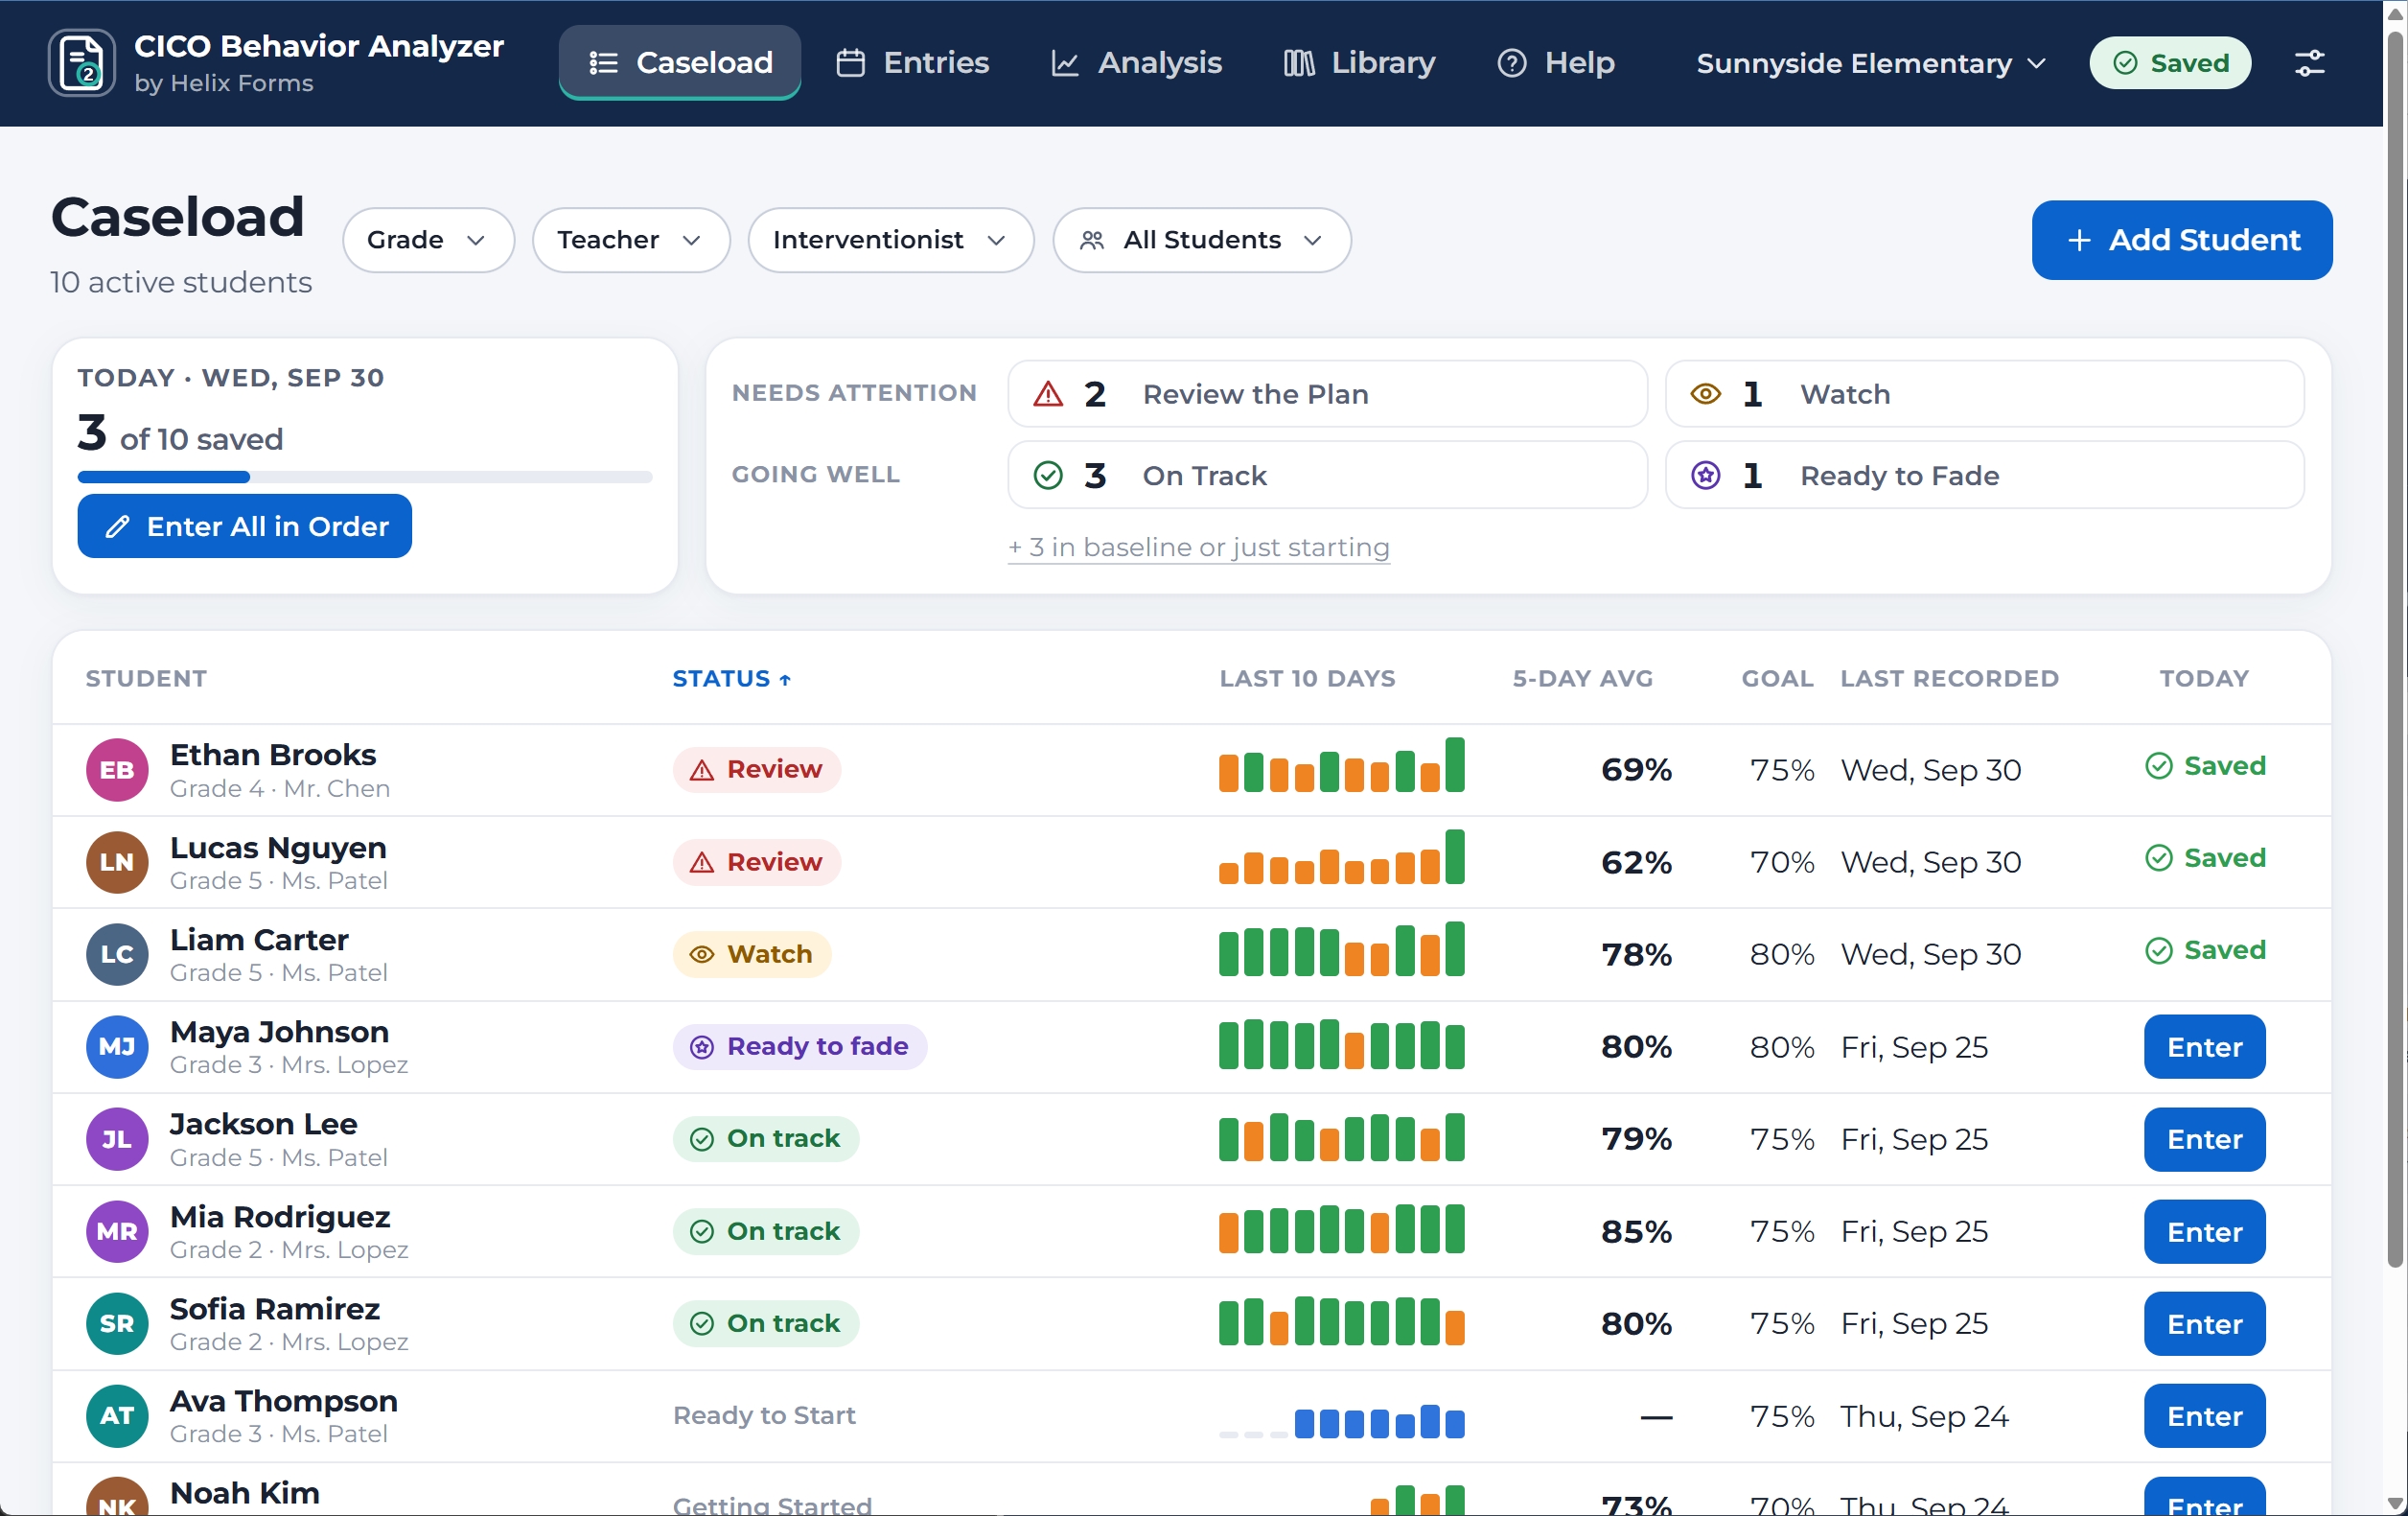Click Lucas Nguyen's LN avatar
2408x1516 pixels.
tap(117, 862)
